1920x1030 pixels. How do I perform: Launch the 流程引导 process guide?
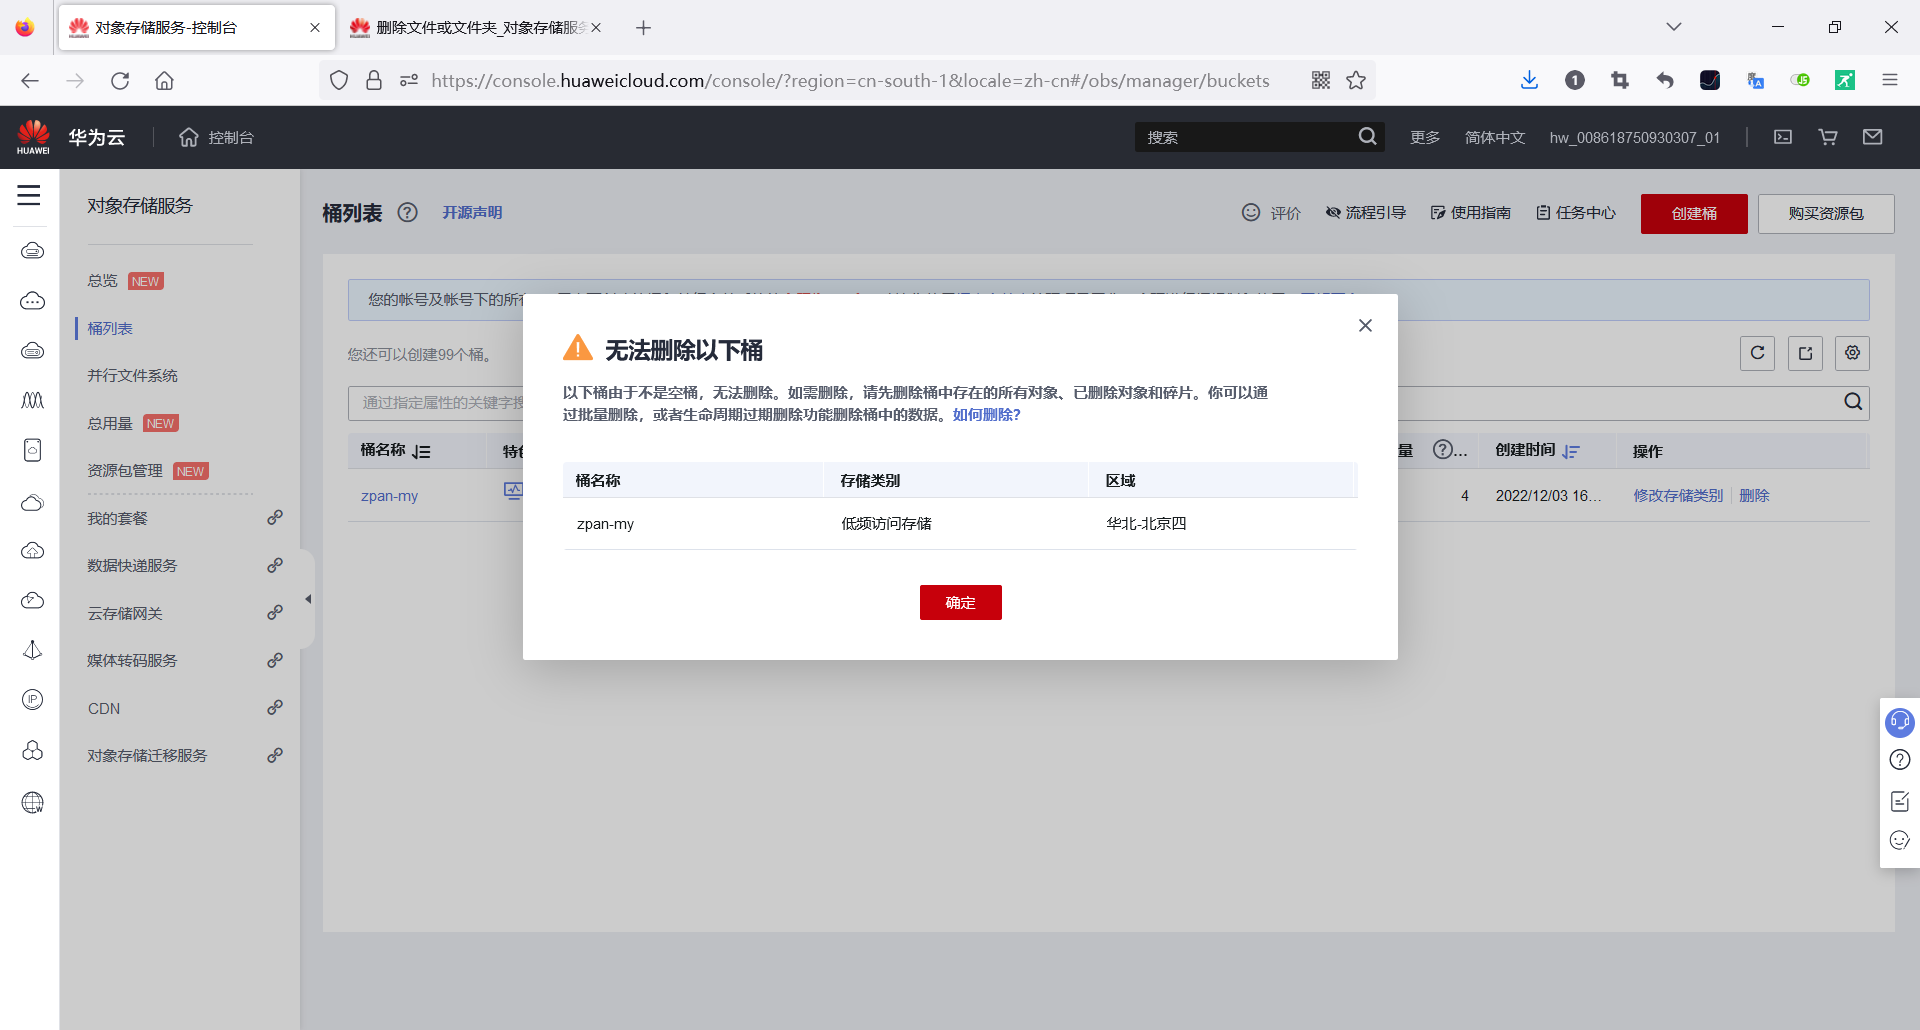(1365, 212)
